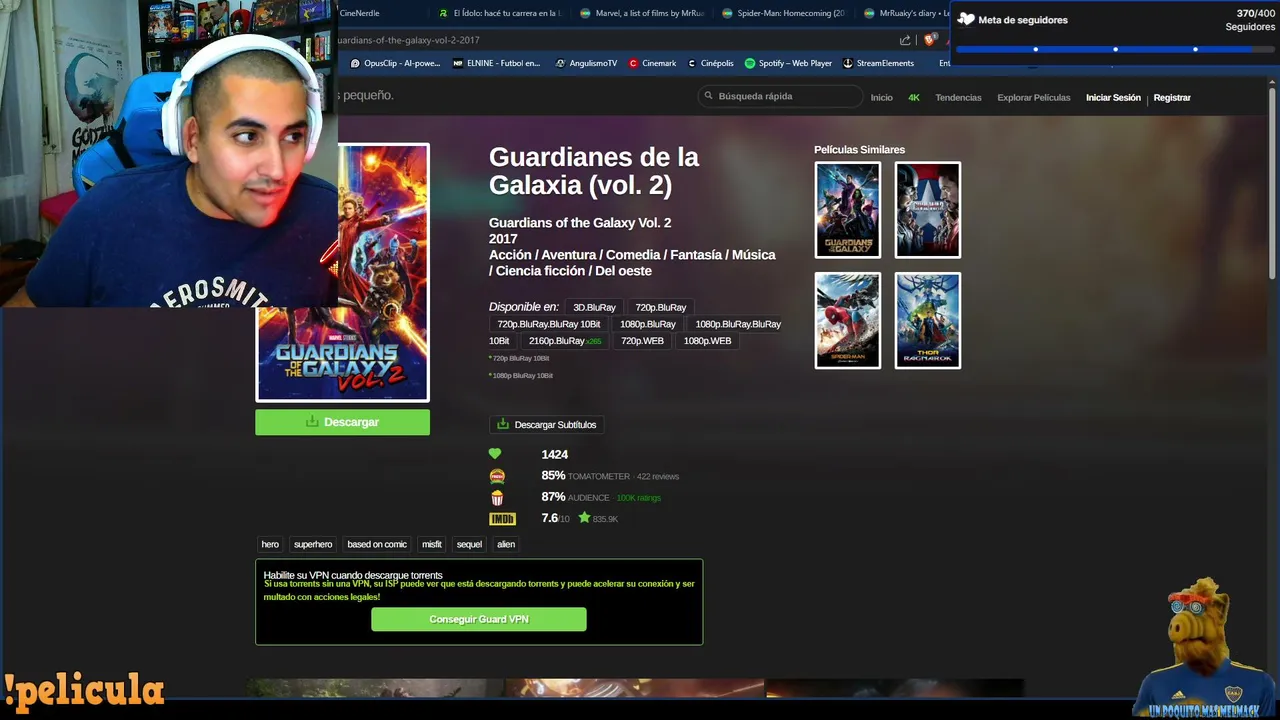Click the misfit tag
The height and width of the screenshot is (720, 1280).
(x=432, y=544)
